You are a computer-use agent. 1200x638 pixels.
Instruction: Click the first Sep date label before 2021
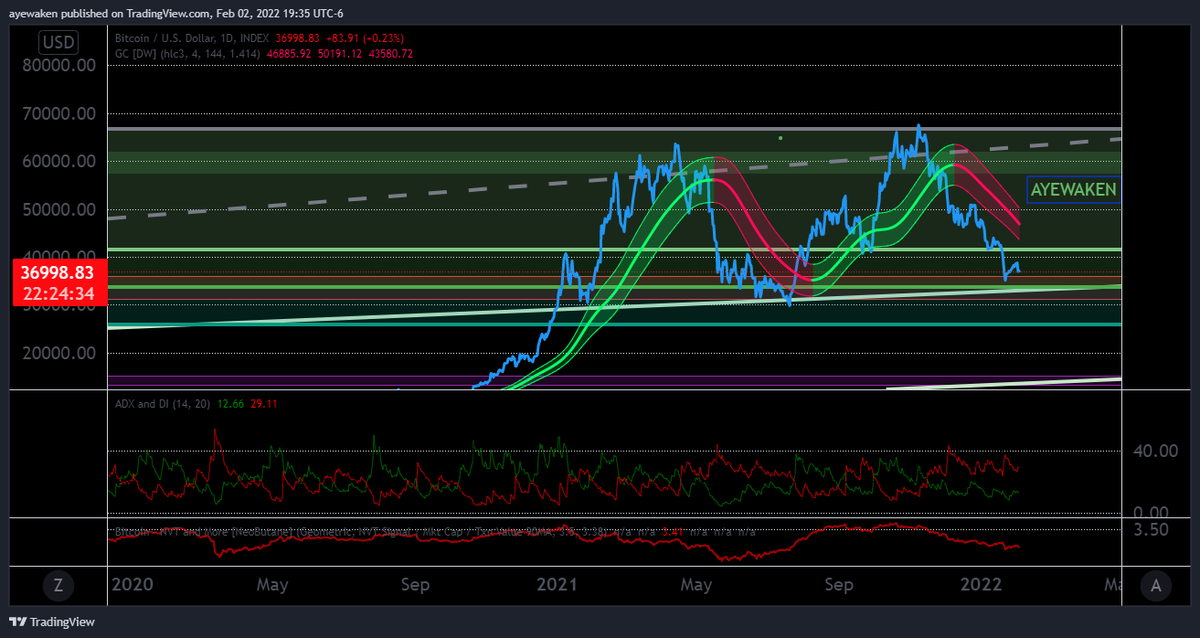[417, 586]
